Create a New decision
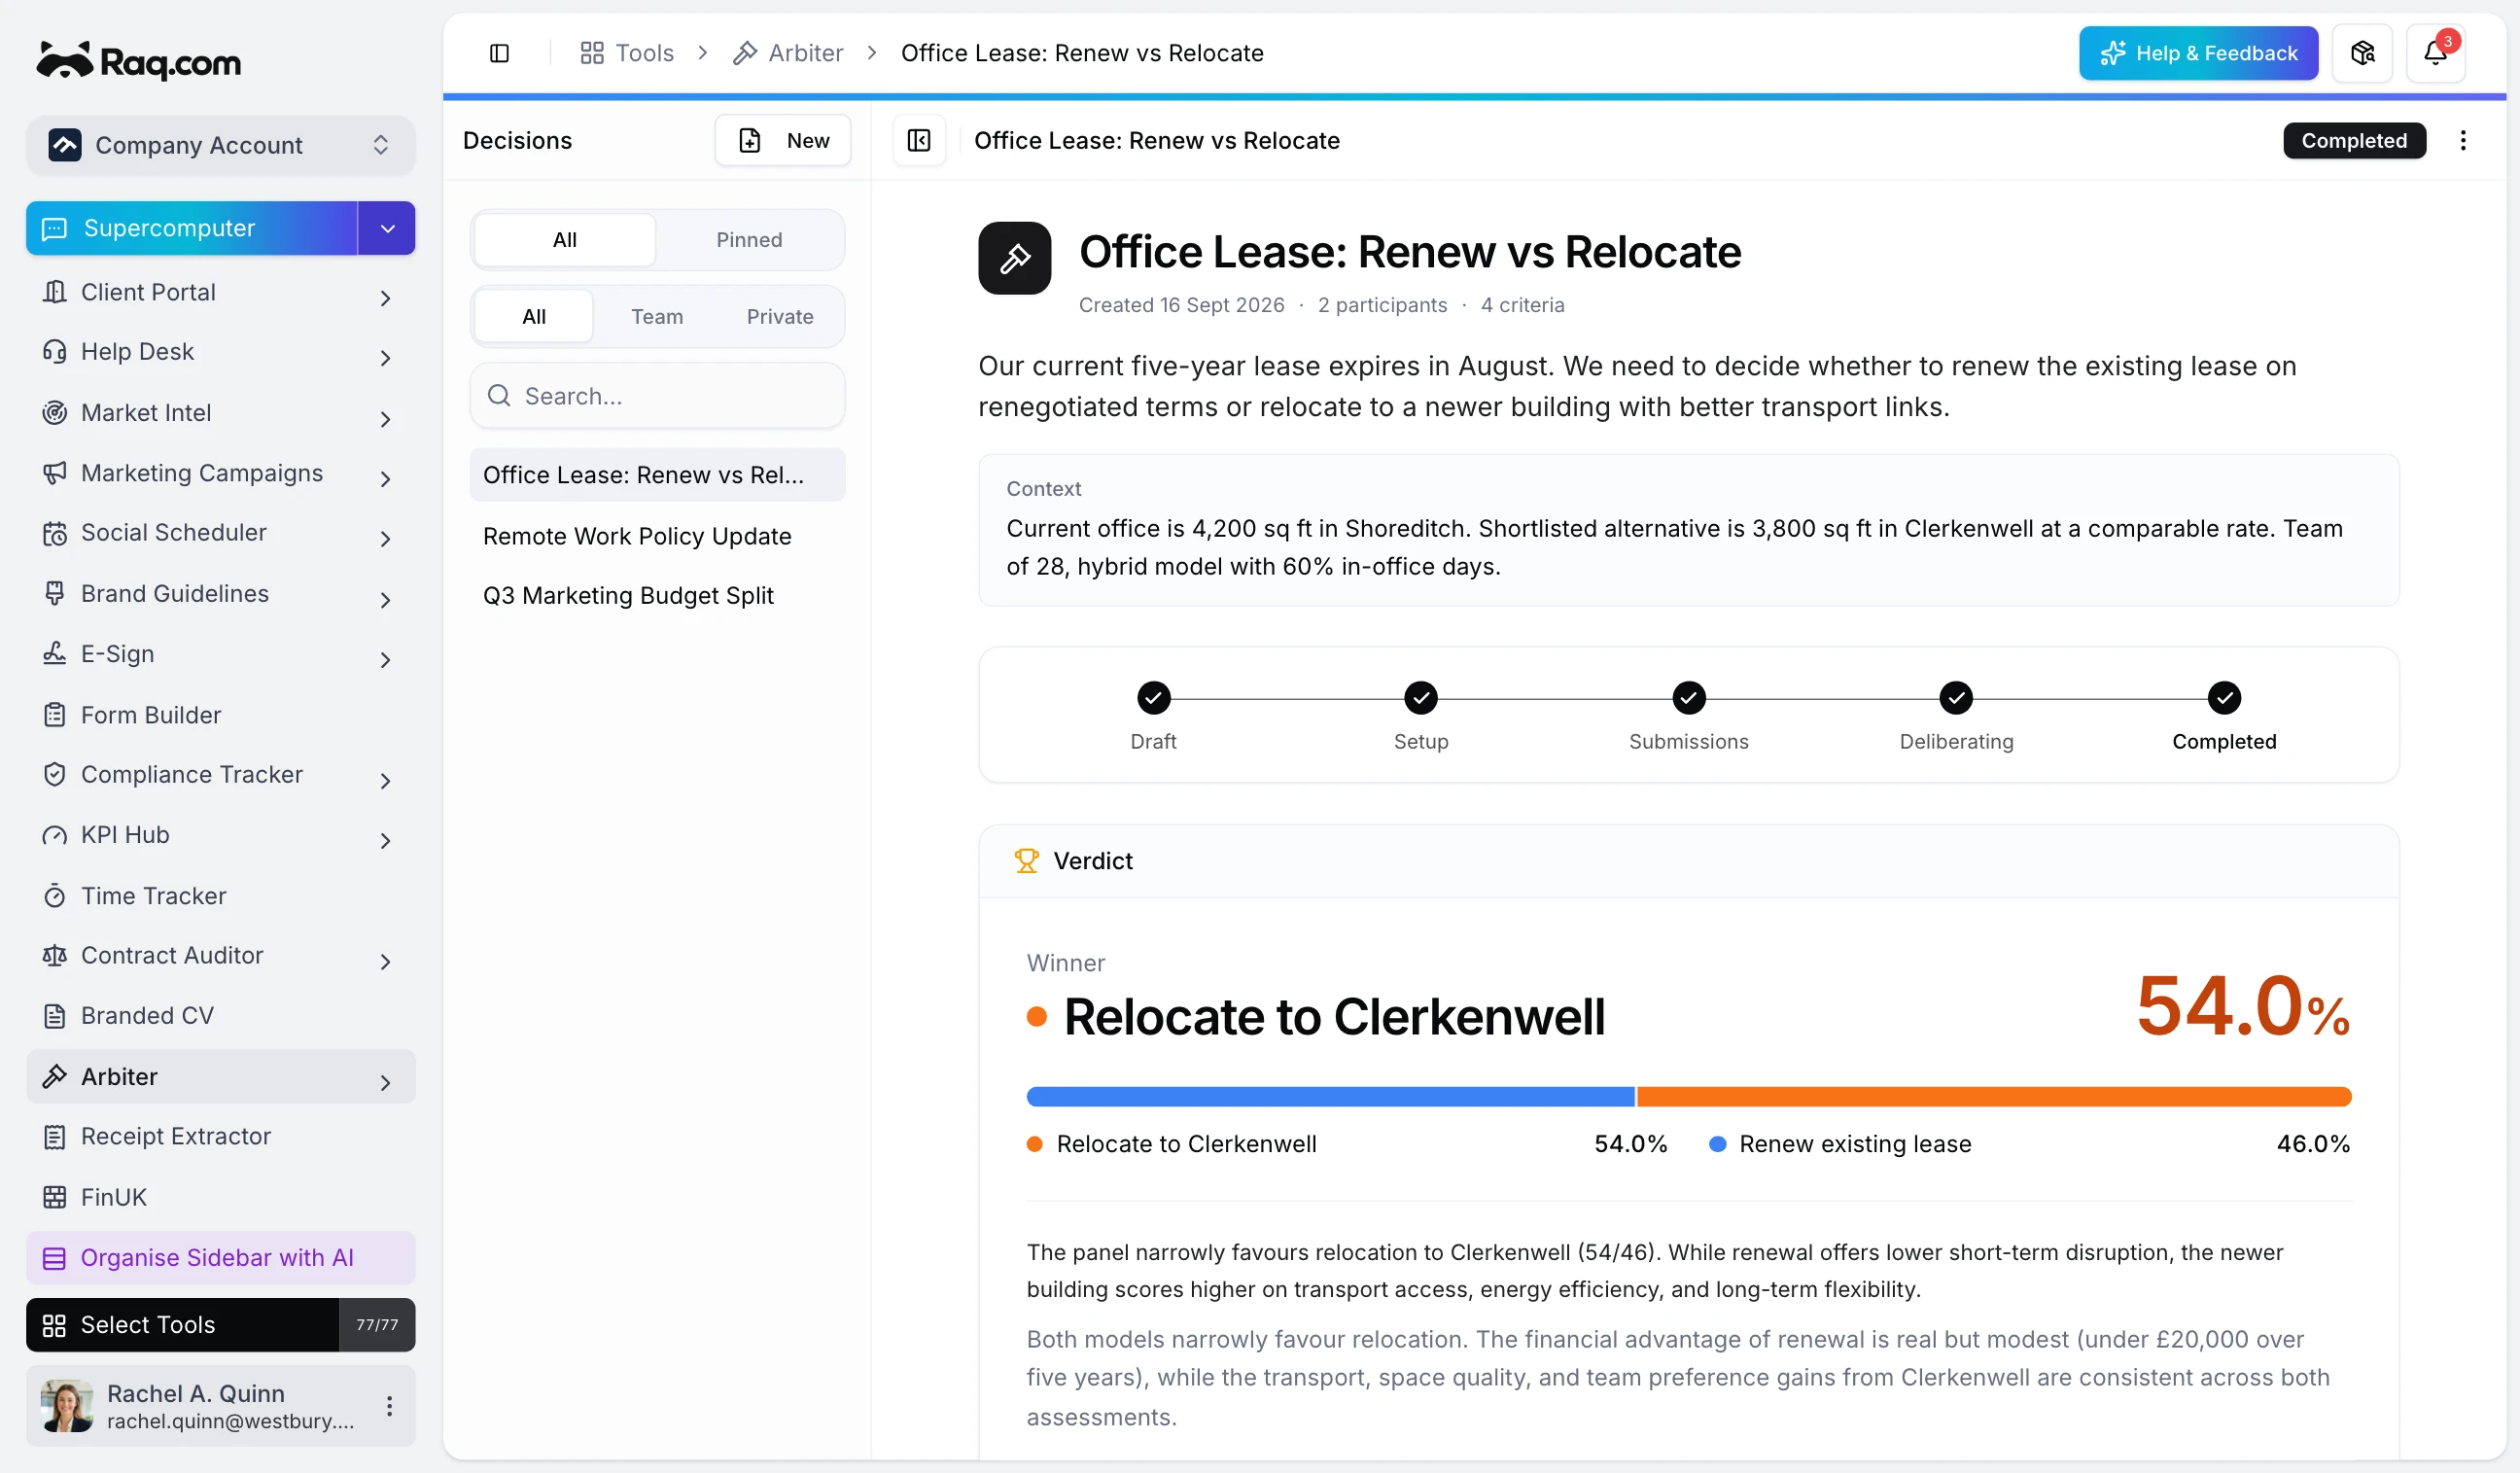Screen dimensions: 2520x1473 click(x=783, y=141)
